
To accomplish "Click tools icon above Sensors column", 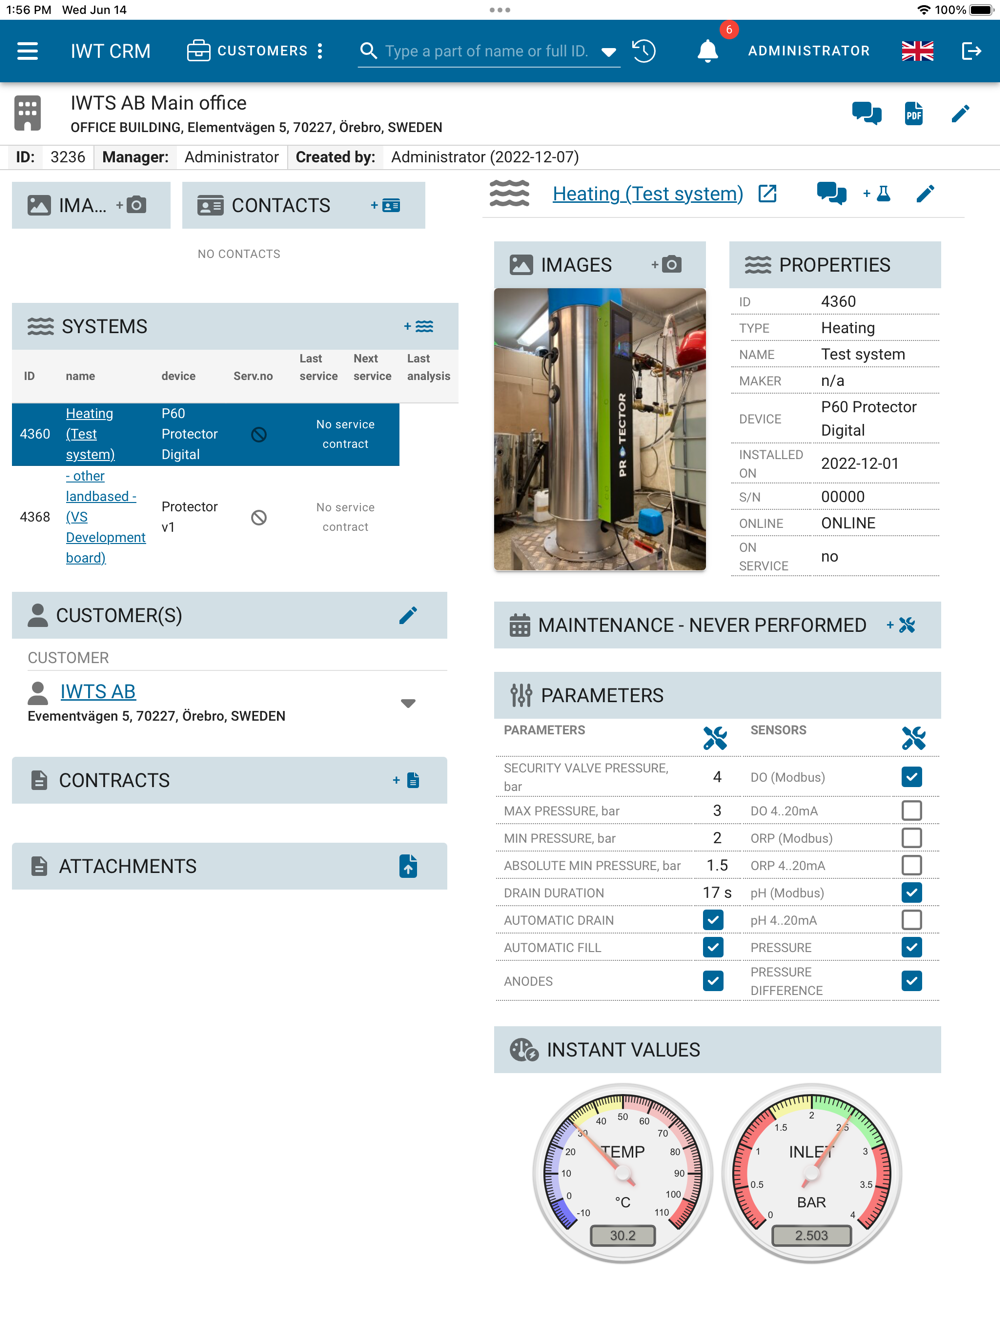I will 914,738.
